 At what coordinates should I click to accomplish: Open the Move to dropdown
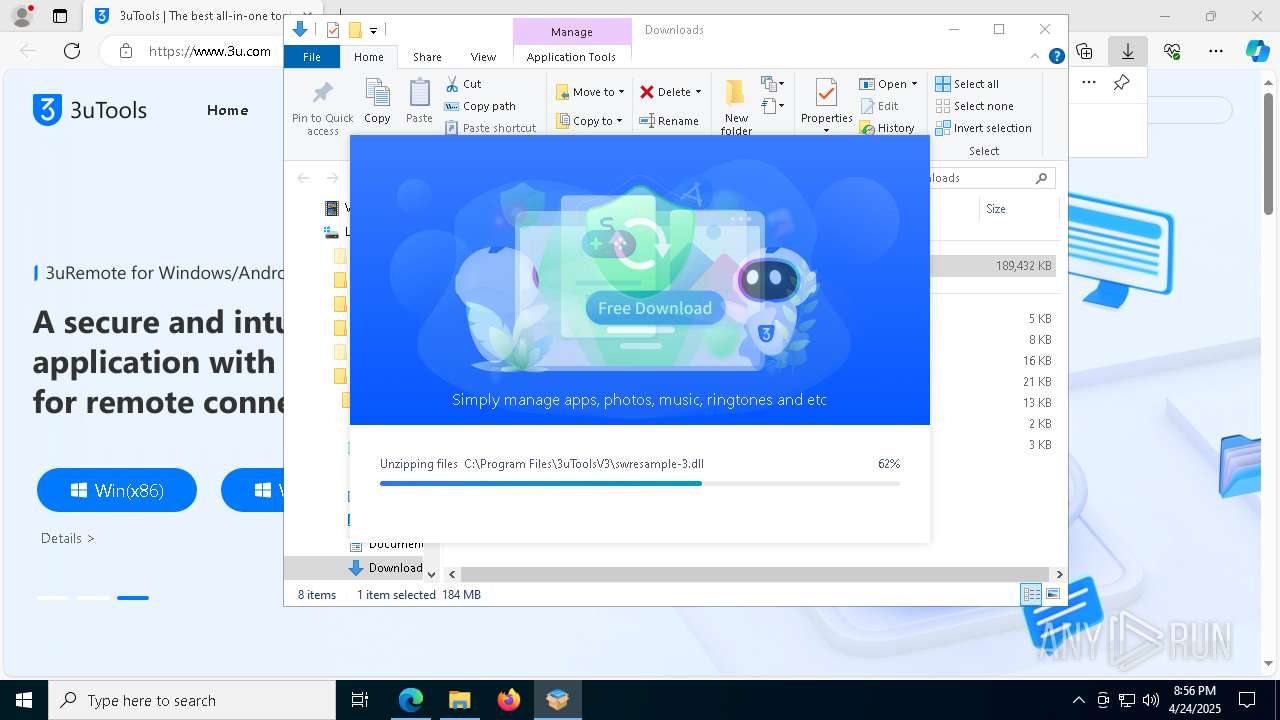pos(590,92)
